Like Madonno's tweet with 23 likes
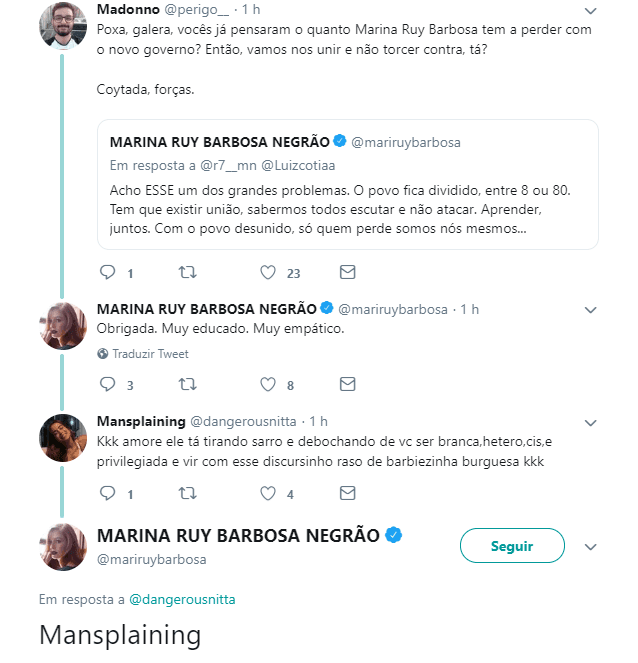Image resolution: width=638 pixels, height=663 pixels. (x=268, y=272)
